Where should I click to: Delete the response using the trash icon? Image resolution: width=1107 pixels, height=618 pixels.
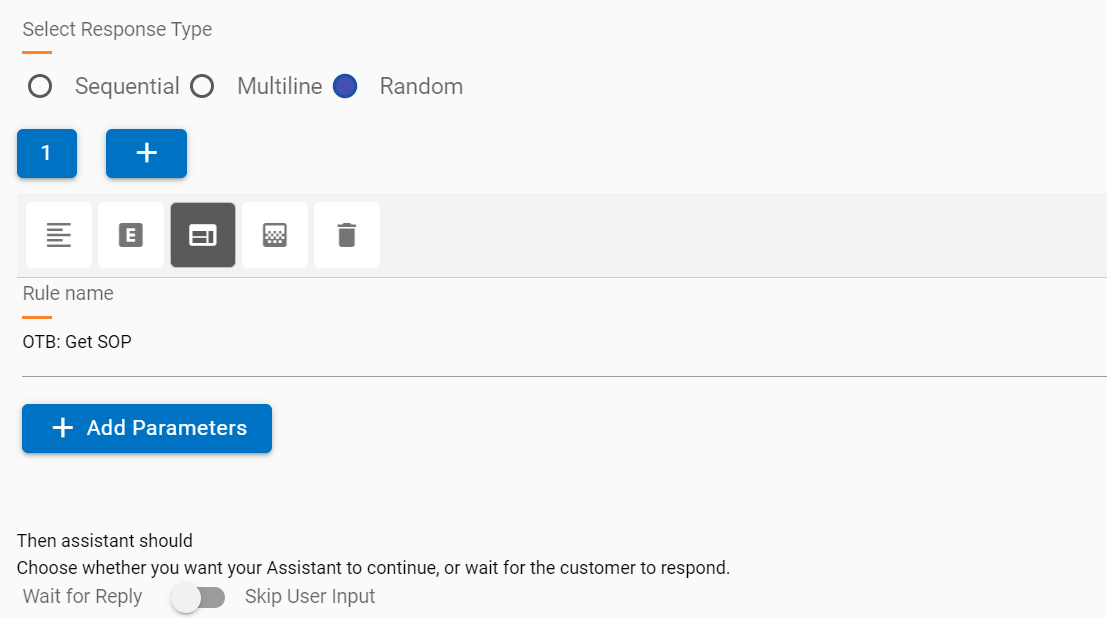click(346, 234)
